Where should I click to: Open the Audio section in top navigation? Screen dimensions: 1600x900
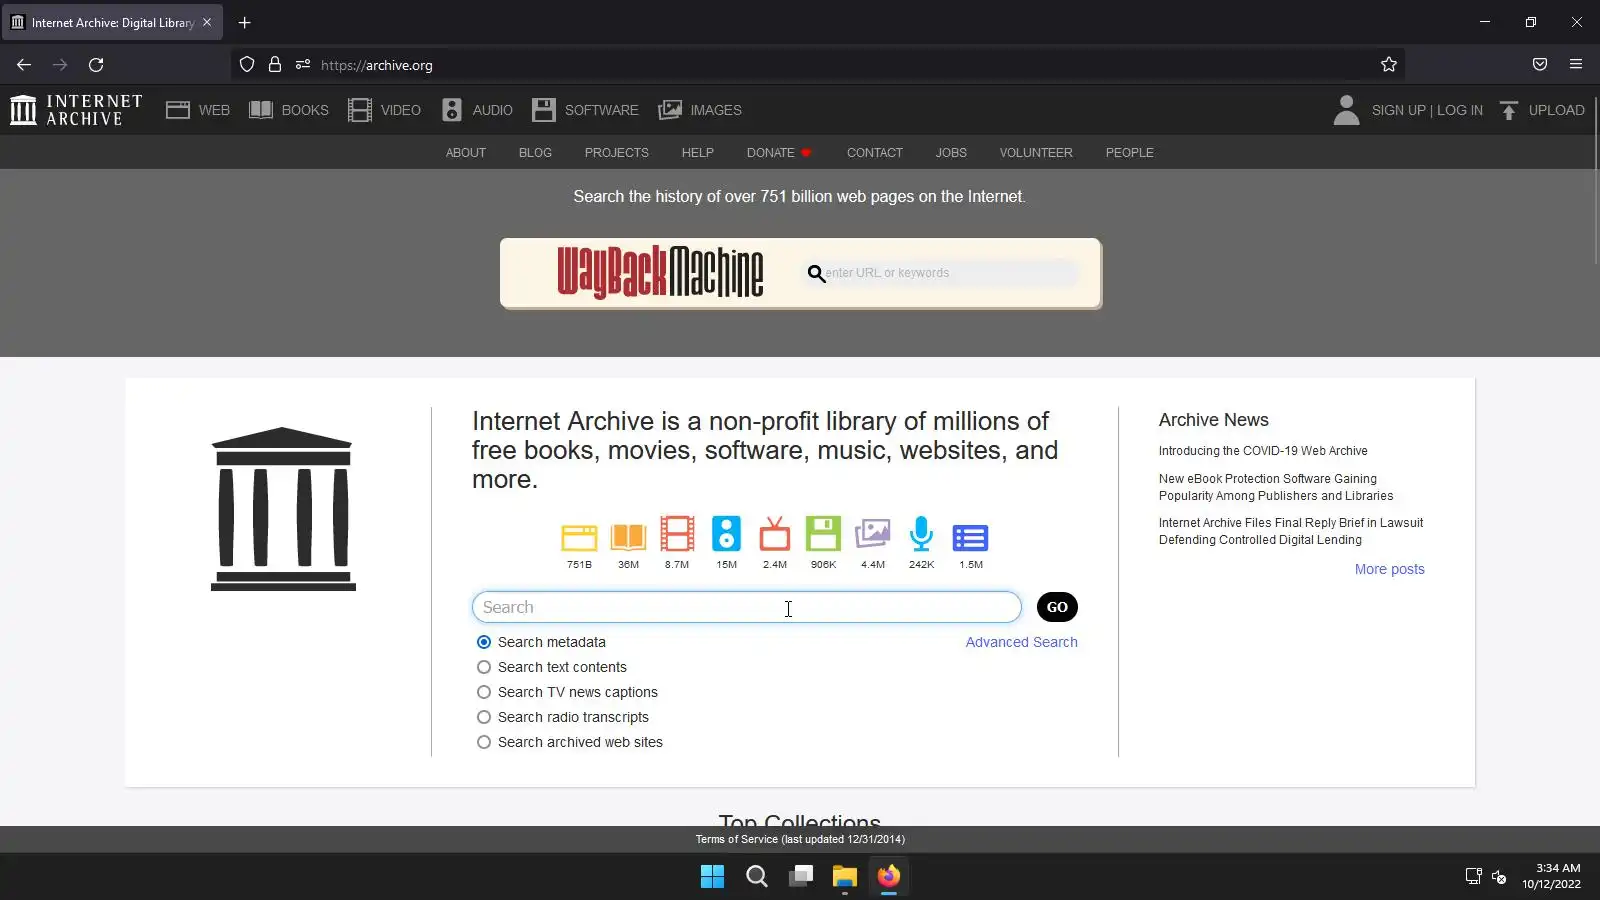pos(477,110)
